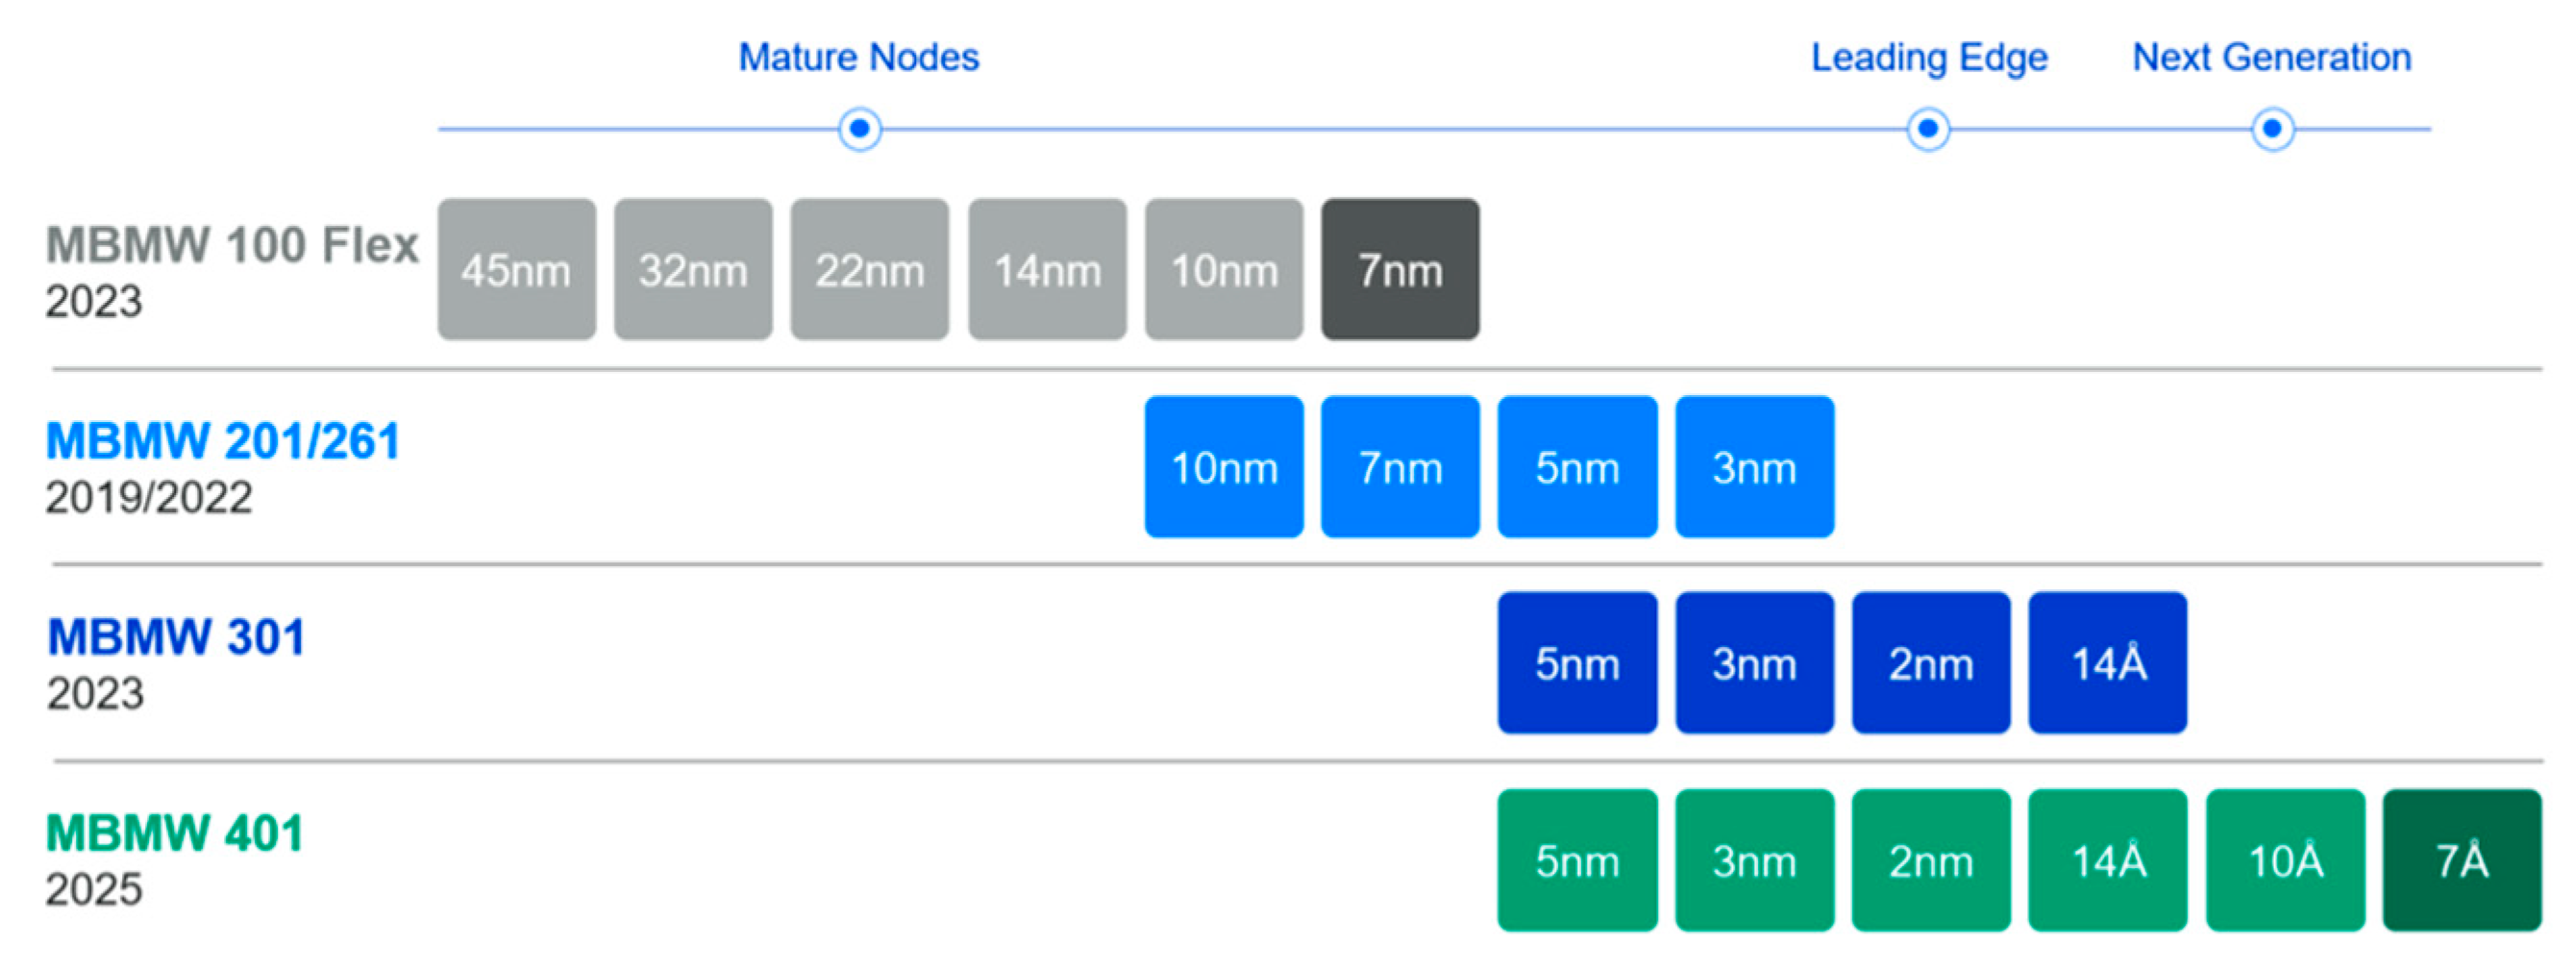Click the 22nm gray tile

tap(869, 270)
